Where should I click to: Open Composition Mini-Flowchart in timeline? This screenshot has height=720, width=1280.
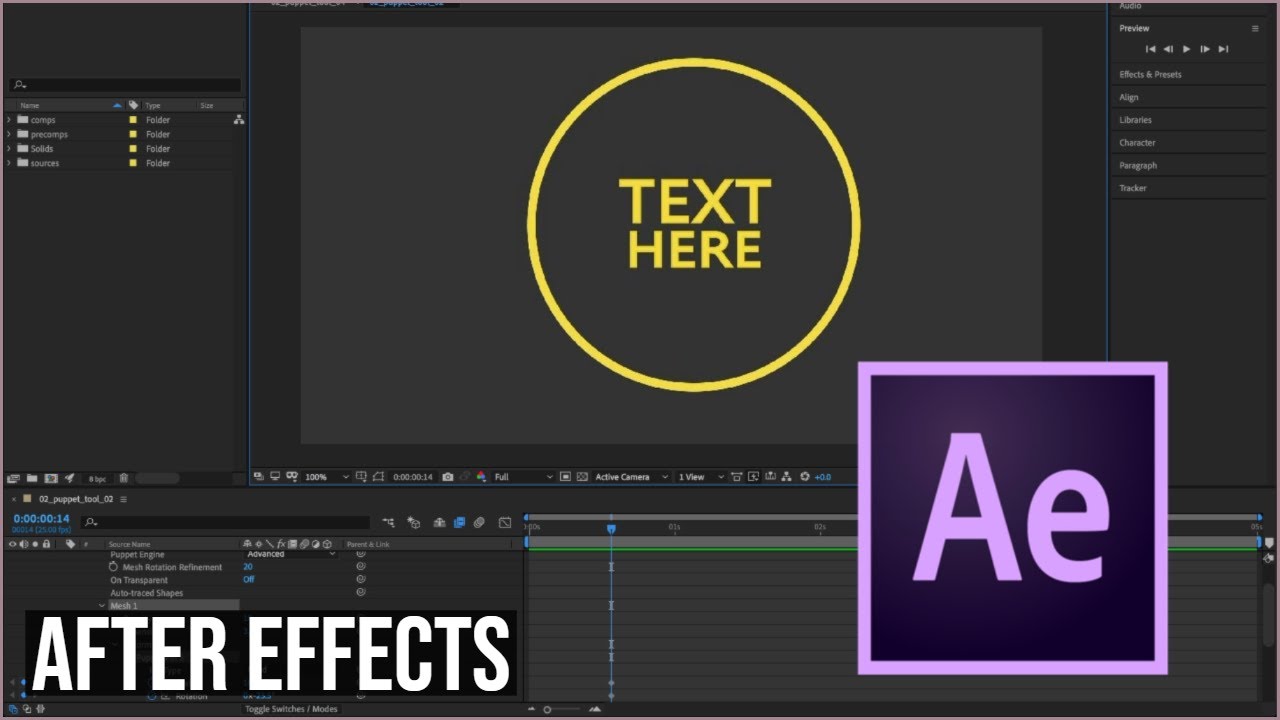click(x=388, y=522)
